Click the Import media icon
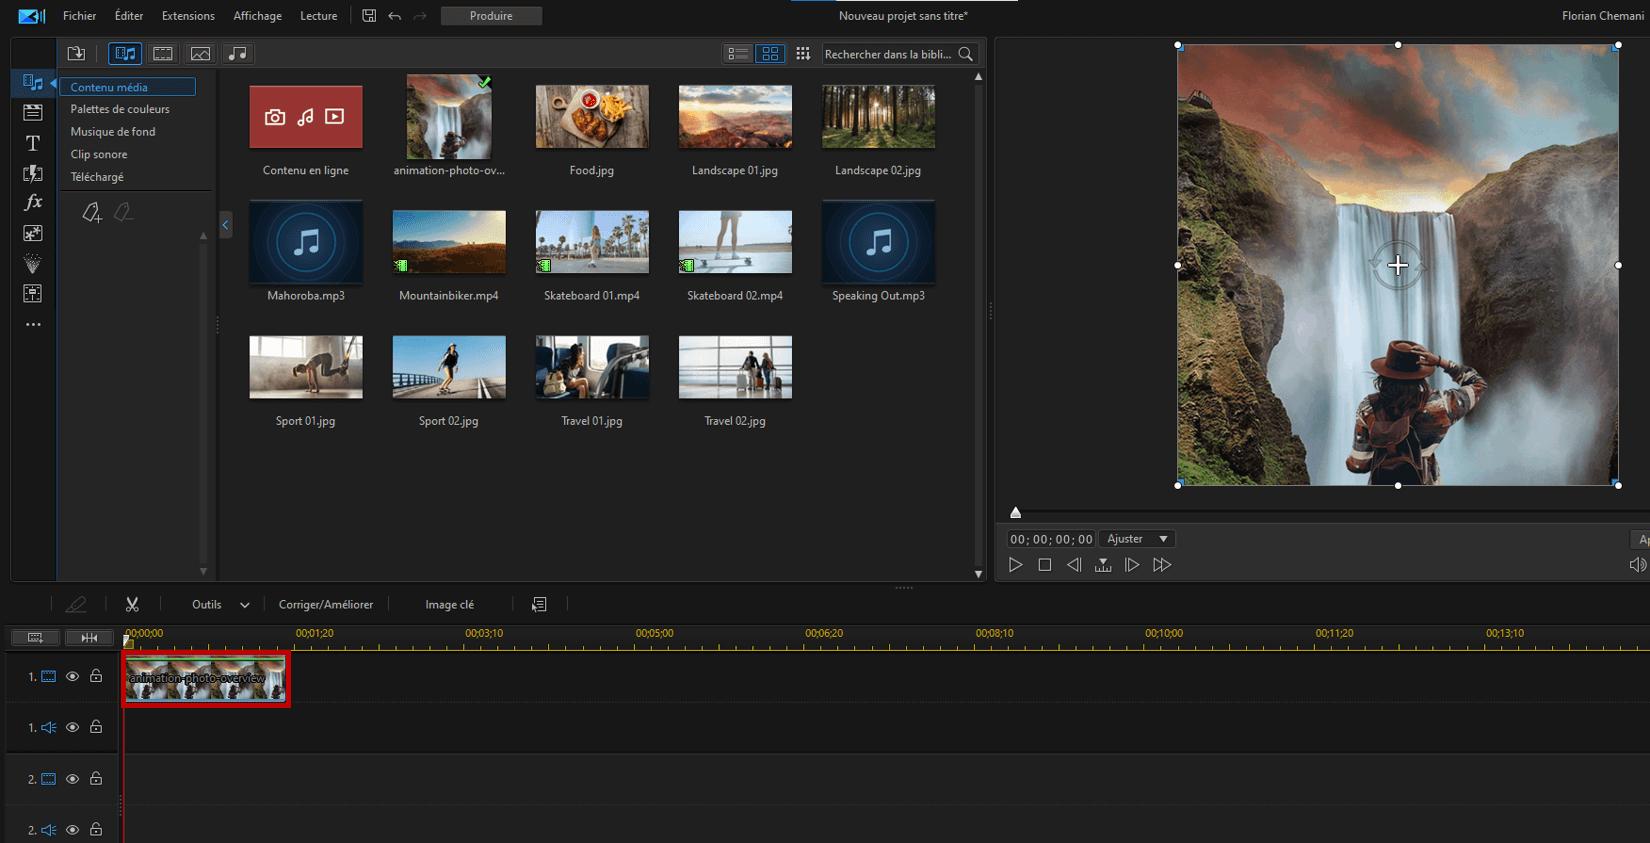 point(76,53)
